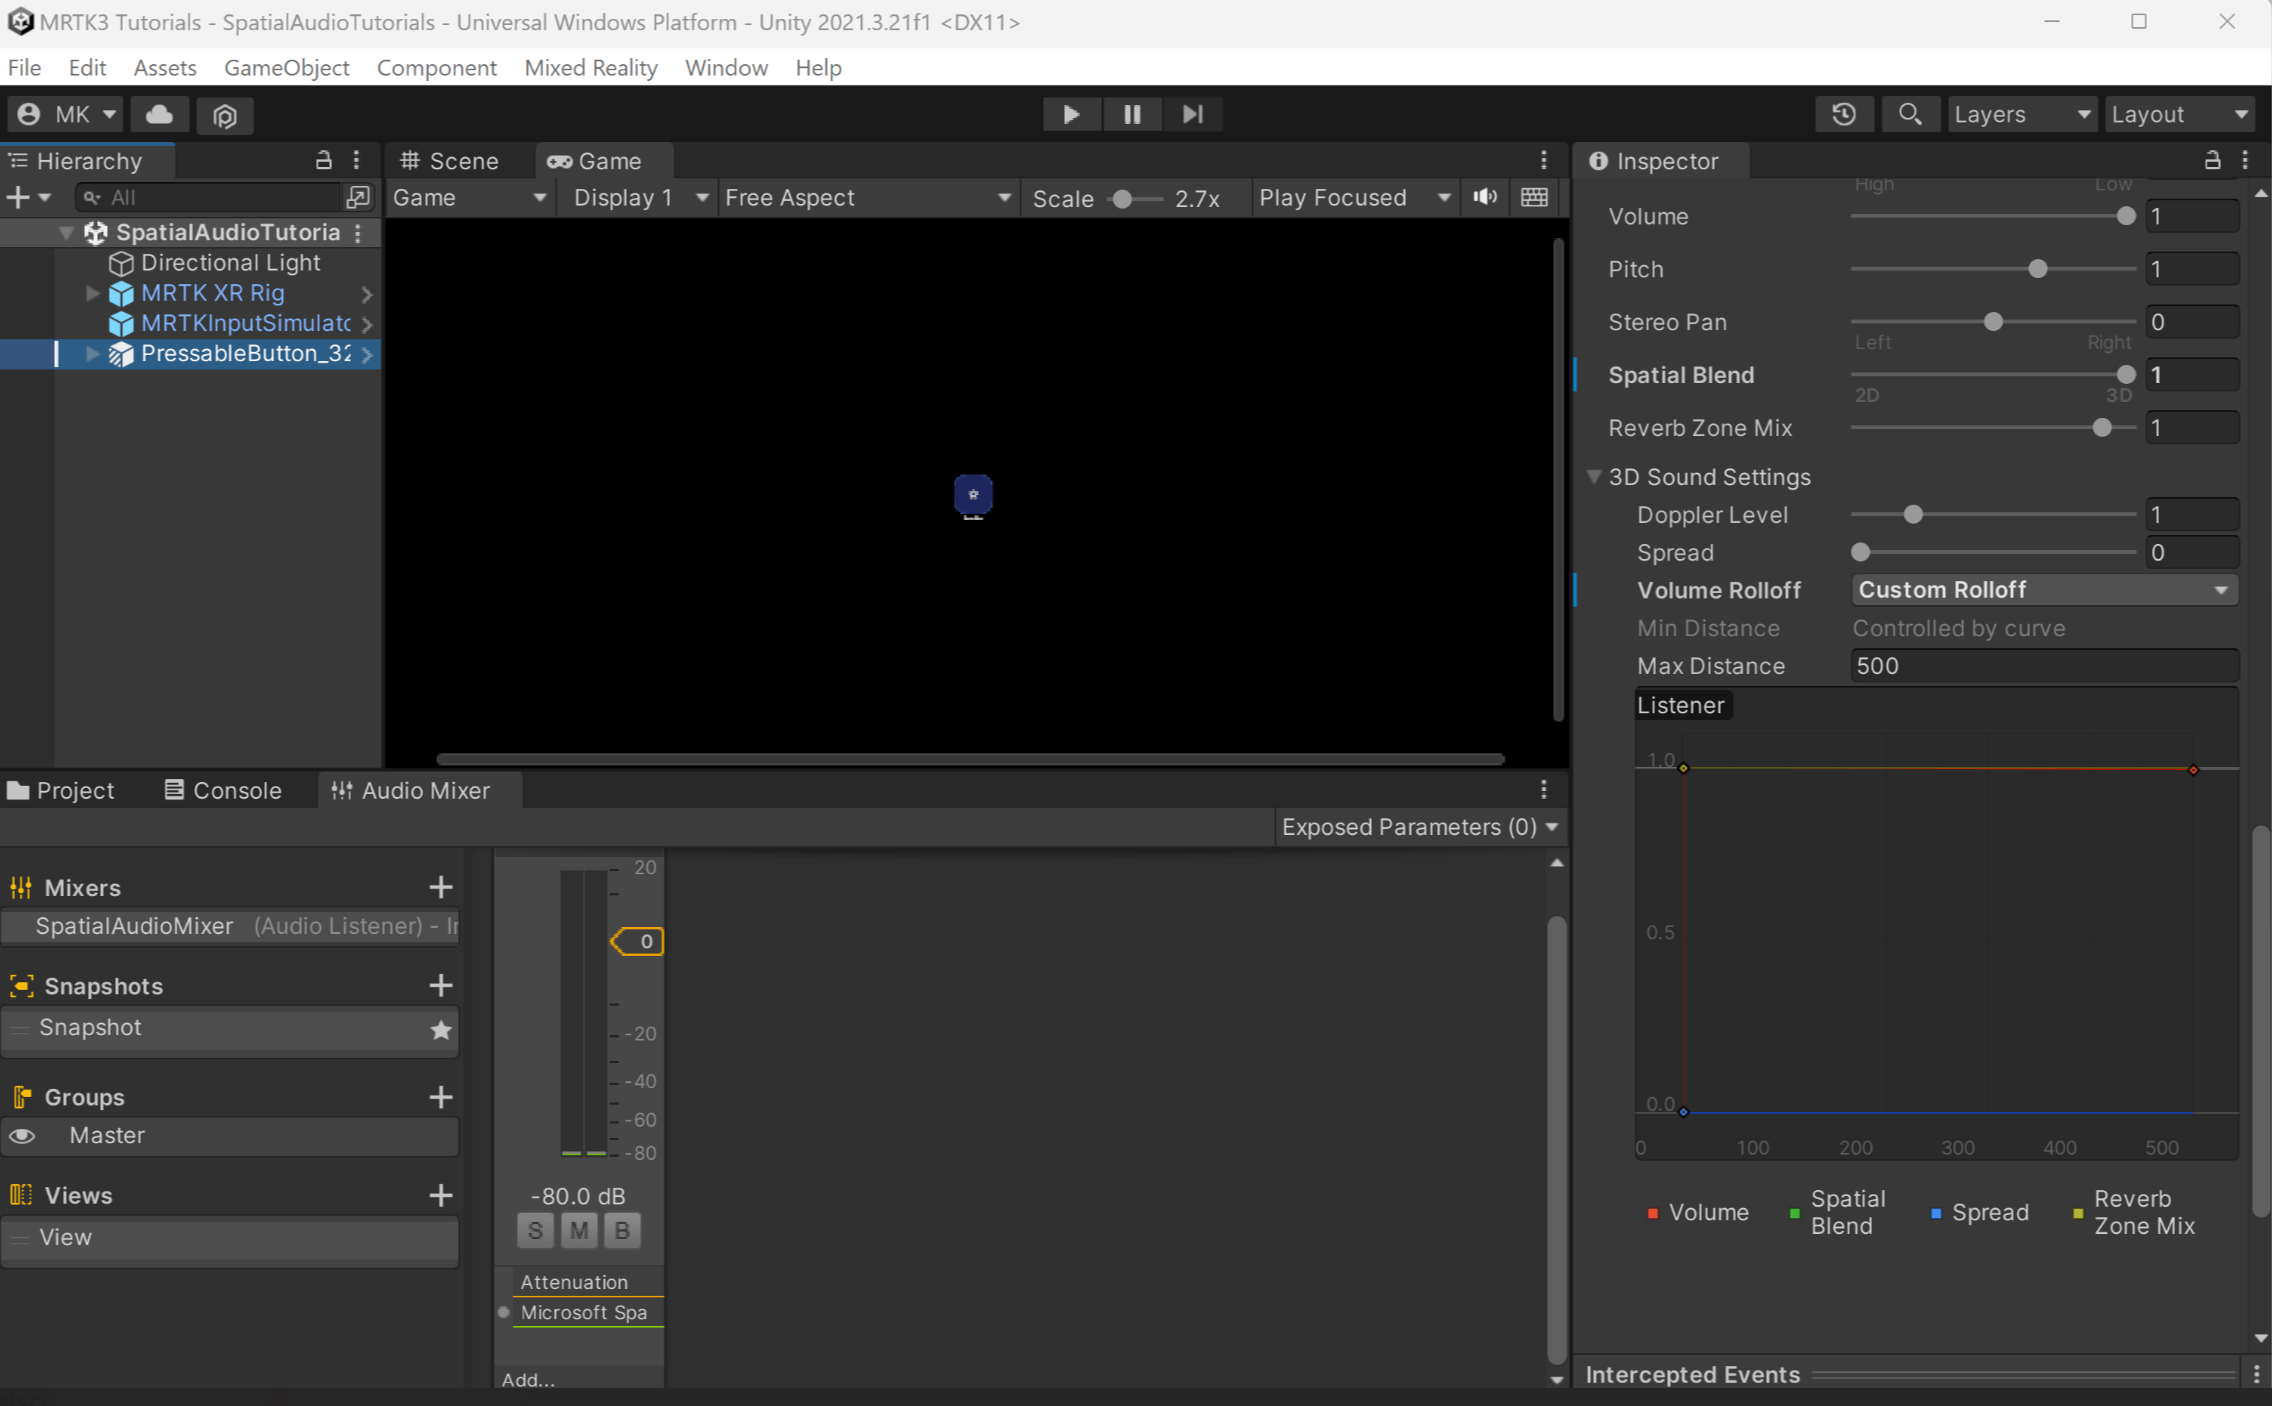Star the Snapshot as start snapshot
The width and height of the screenshot is (2272, 1406).
tap(441, 1031)
